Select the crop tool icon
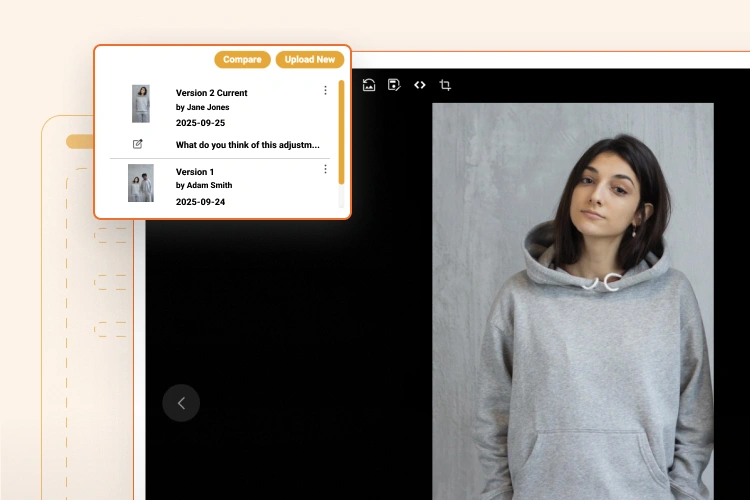 point(445,85)
